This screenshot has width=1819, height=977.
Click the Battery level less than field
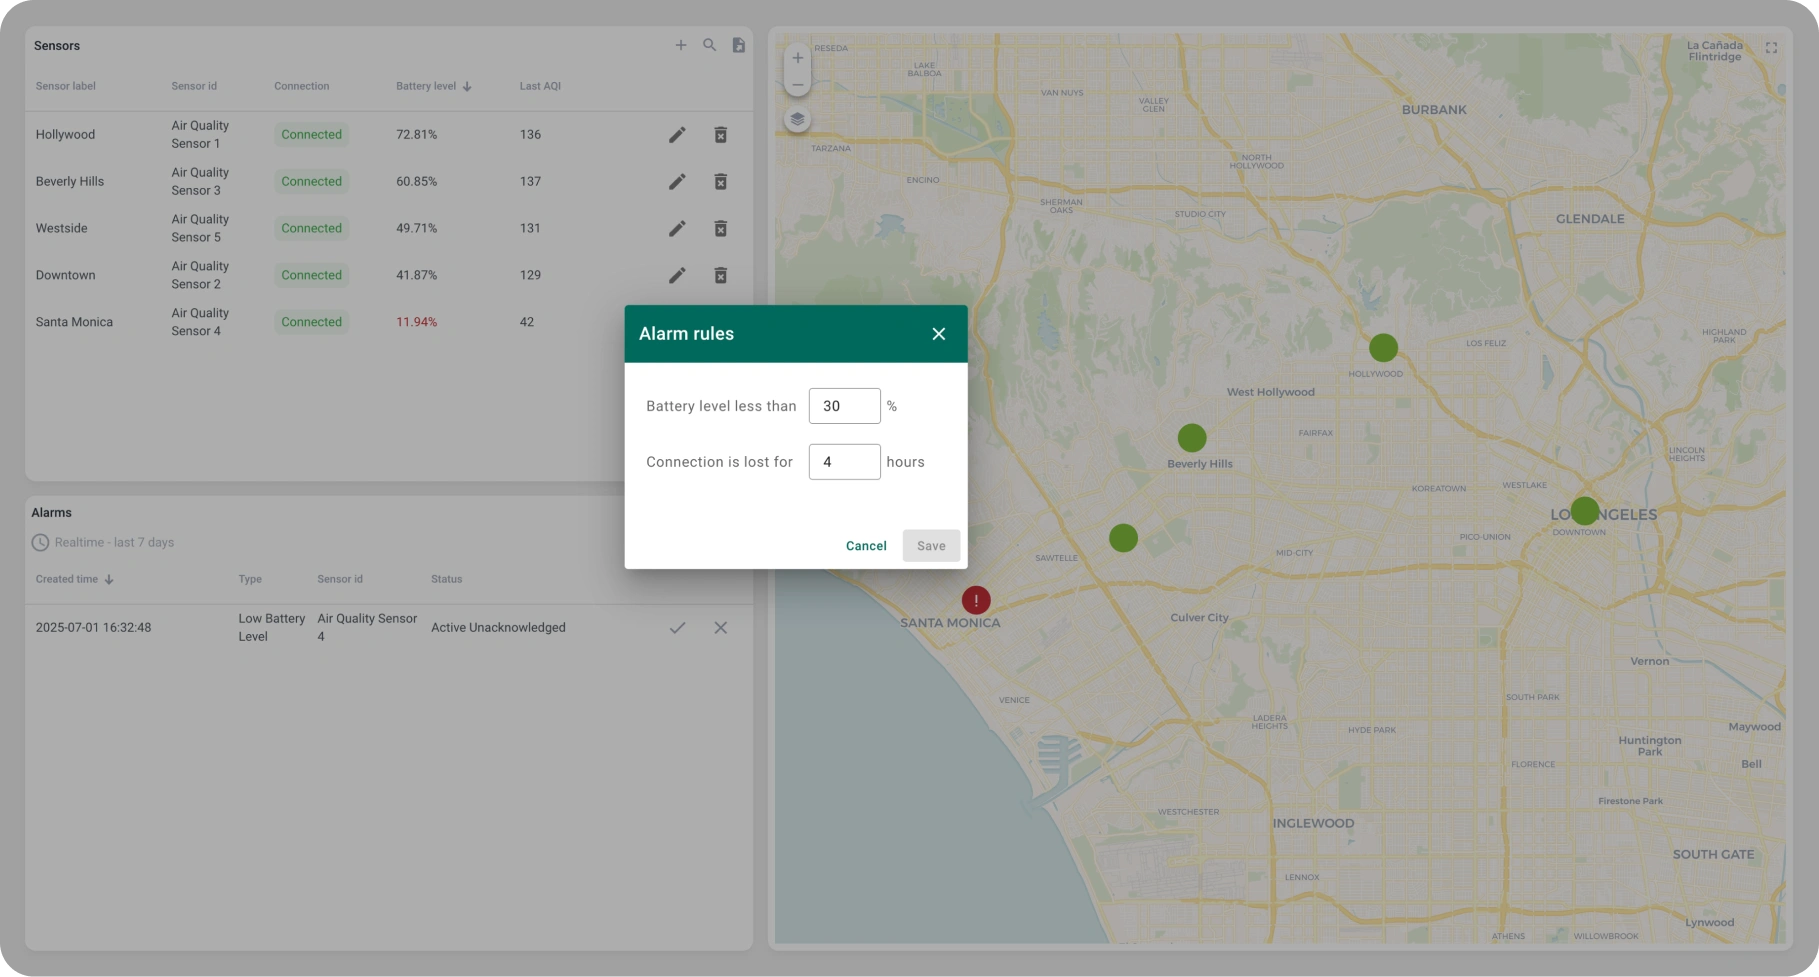pos(844,406)
